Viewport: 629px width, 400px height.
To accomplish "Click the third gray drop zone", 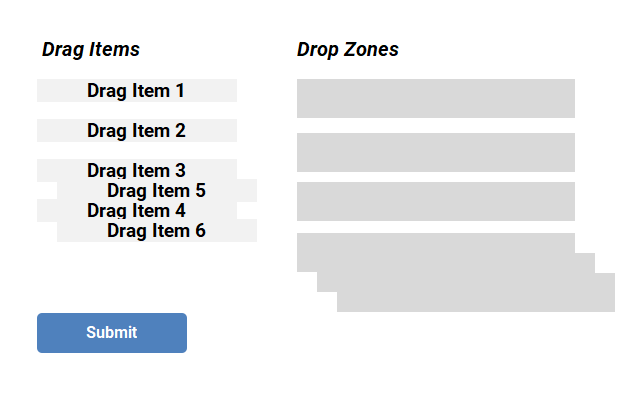I will [436, 201].
